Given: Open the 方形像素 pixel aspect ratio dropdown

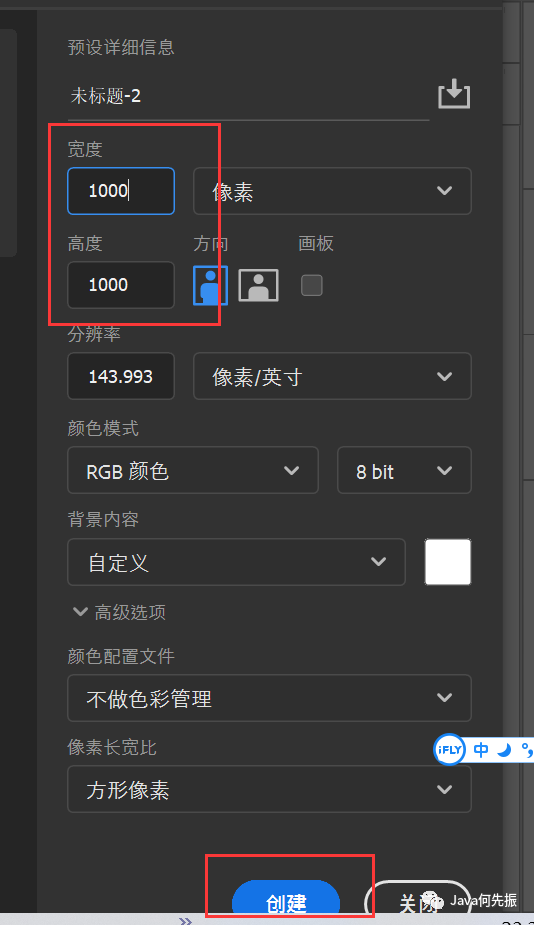Looking at the screenshot, I should (x=270, y=789).
